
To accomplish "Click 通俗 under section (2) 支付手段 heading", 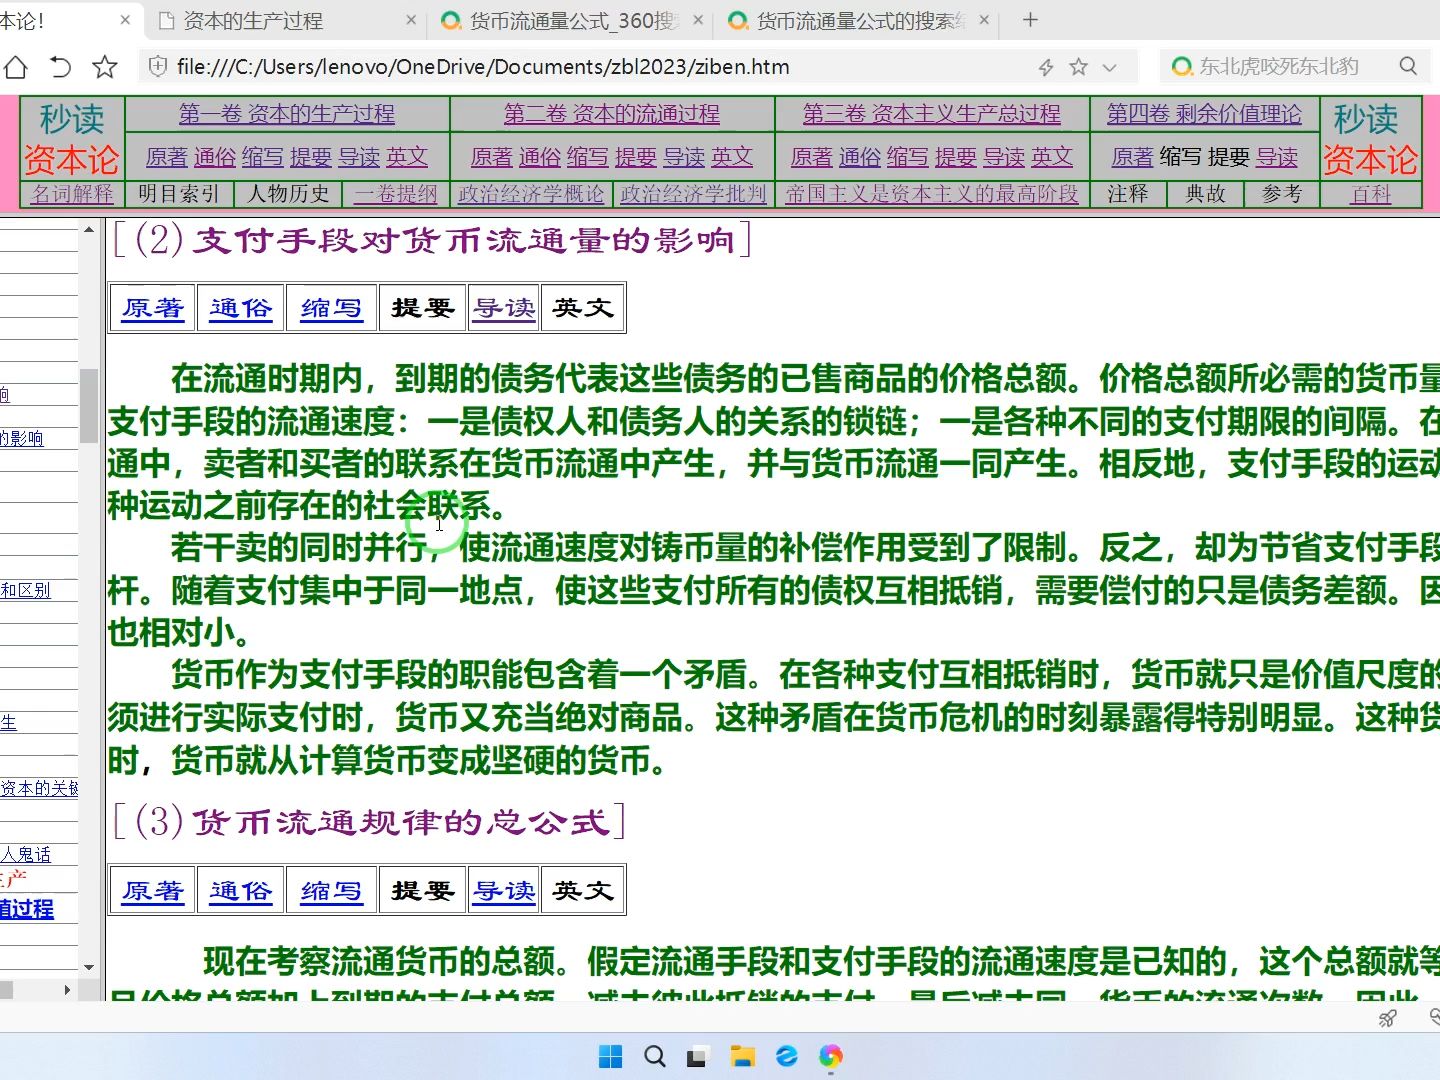I will [x=241, y=308].
